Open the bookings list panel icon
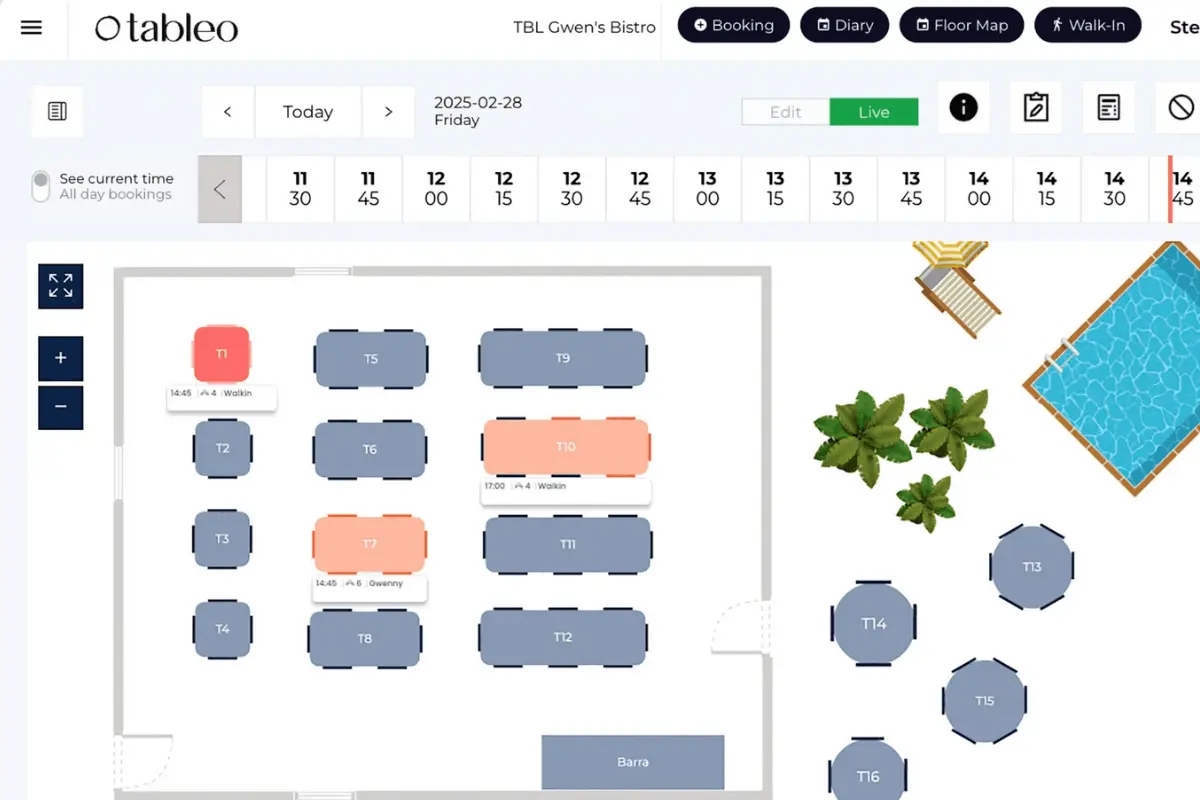This screenshot has width=1200, height=800. 57,111
